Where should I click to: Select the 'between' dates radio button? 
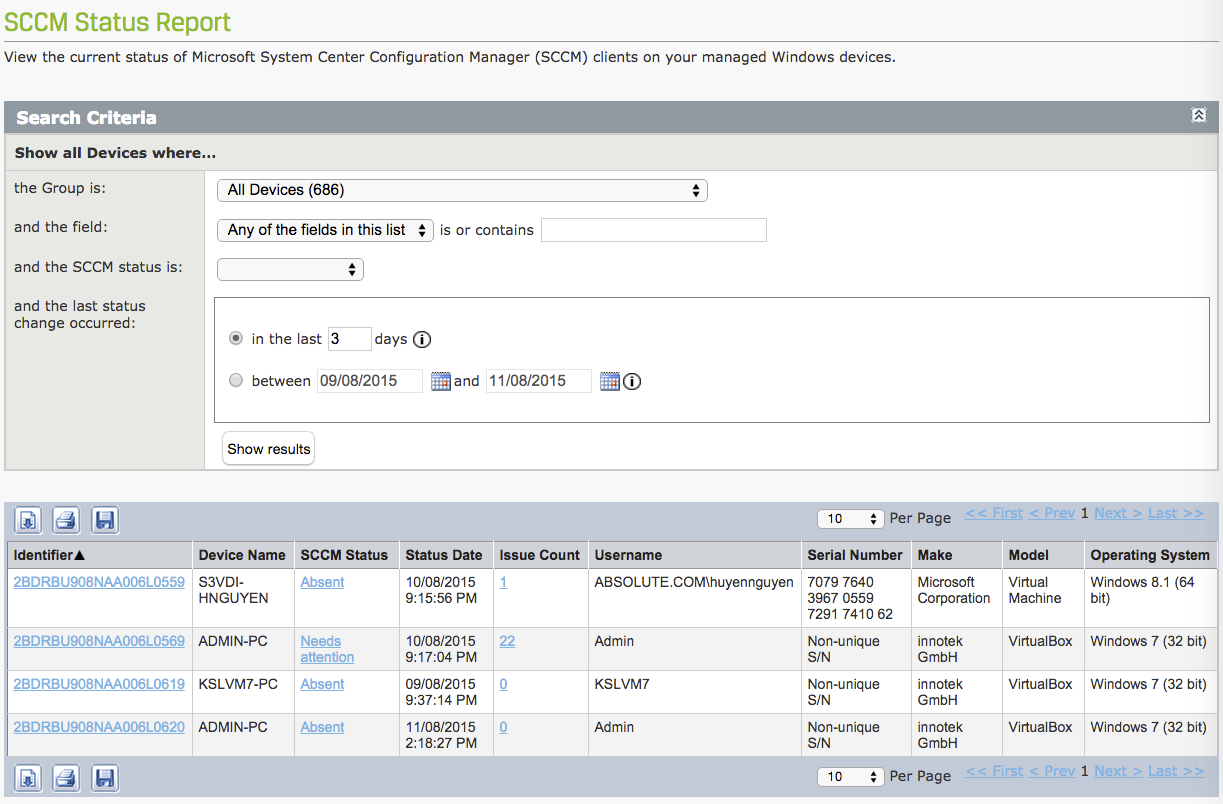(235, 380)
